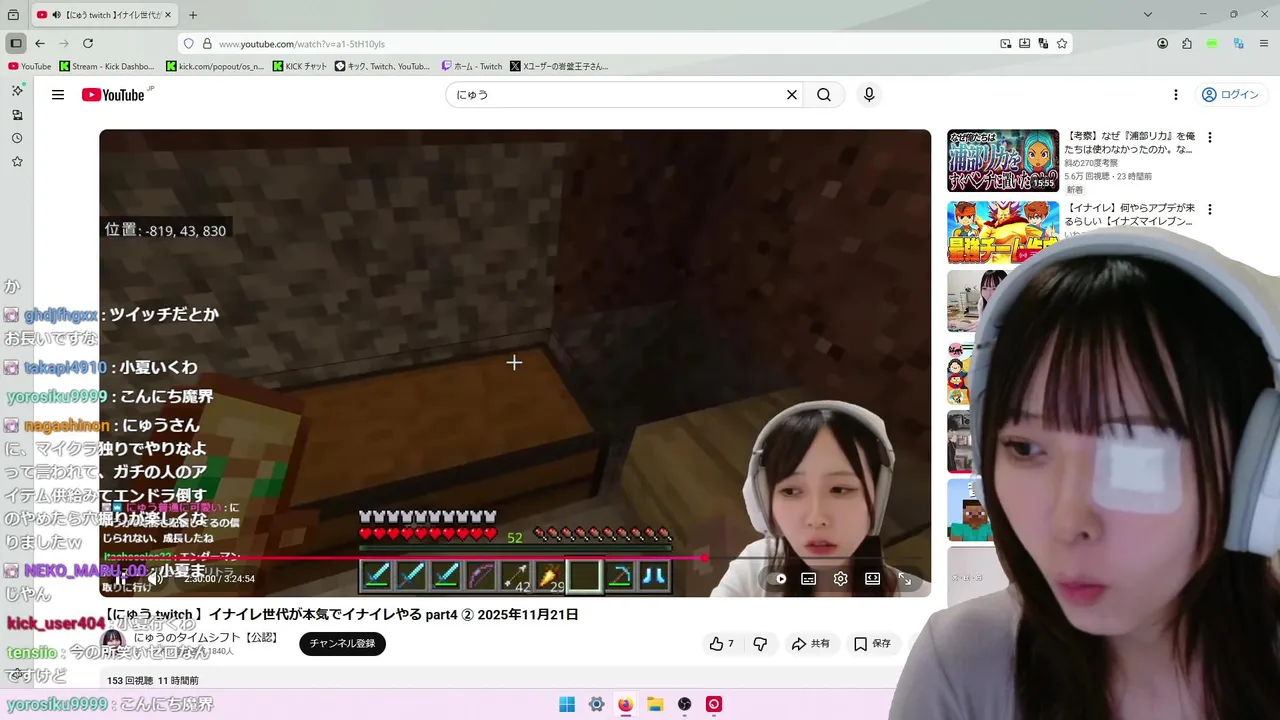Viewport: 1280px width, 720px height.
Task: Go forward with the browser forward arrow
Action: (x=64, y=44)
